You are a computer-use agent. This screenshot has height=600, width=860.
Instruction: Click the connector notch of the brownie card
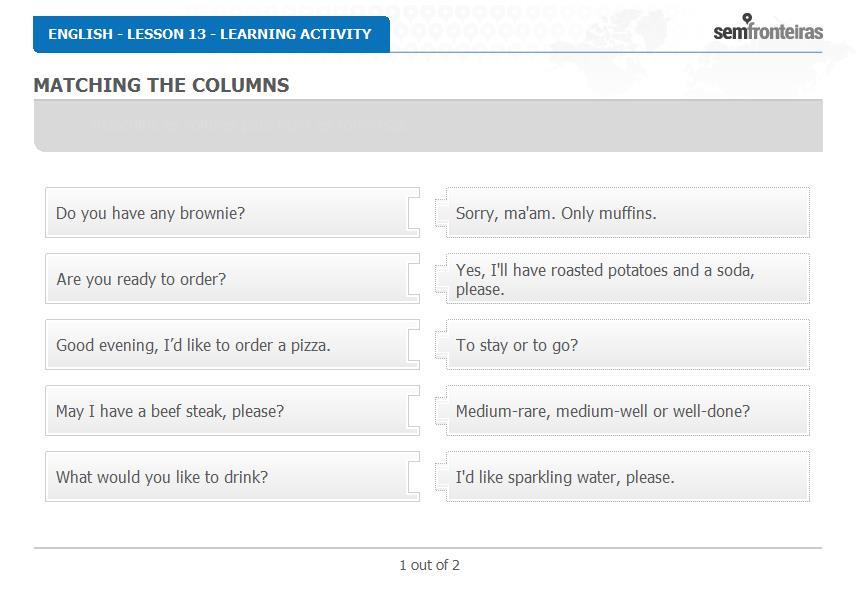tap(414, 213)
